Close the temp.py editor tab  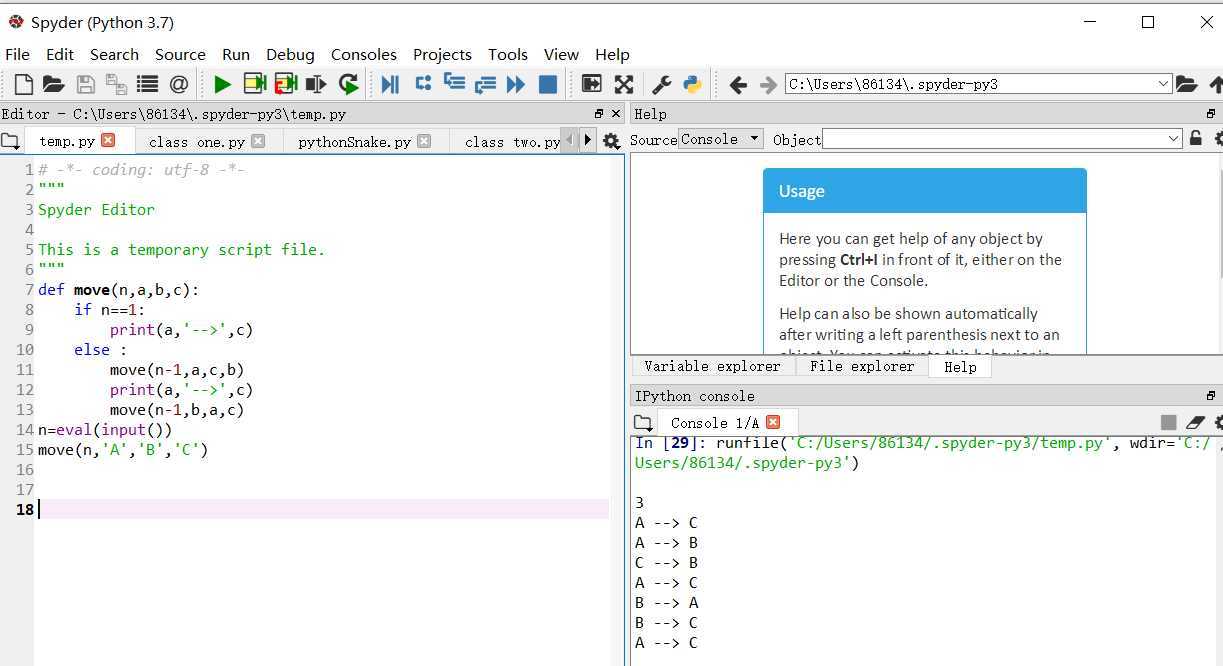click(108, 141)
